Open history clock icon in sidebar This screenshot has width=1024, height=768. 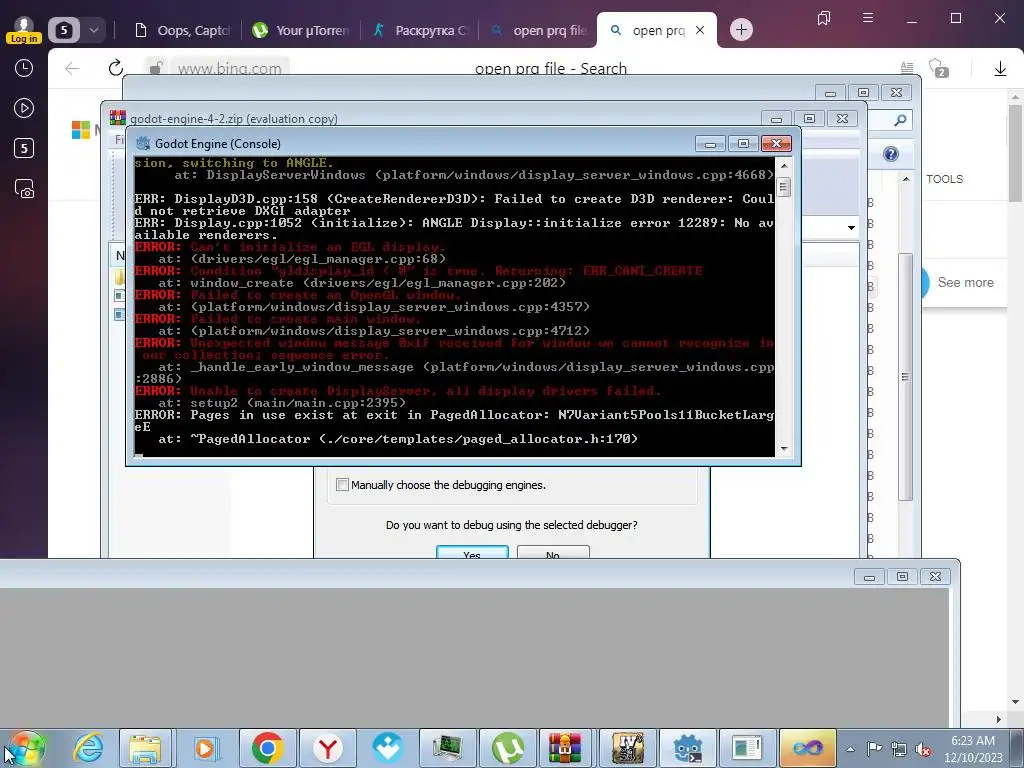pyautogui.click(x=24, y=68)
